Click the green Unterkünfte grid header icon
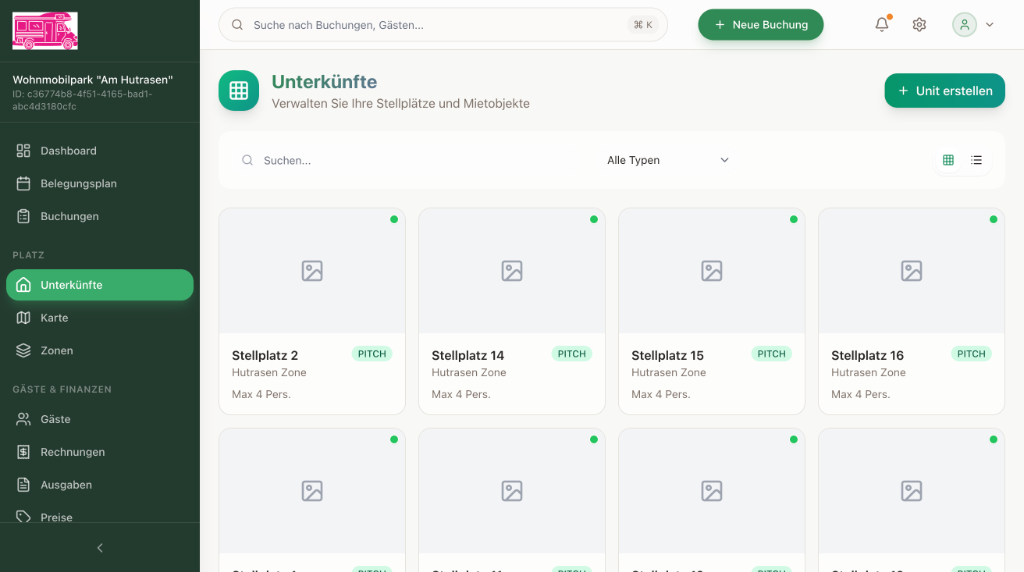The height and width of the screenshot is (572, 1024). (x=238, y=91)
